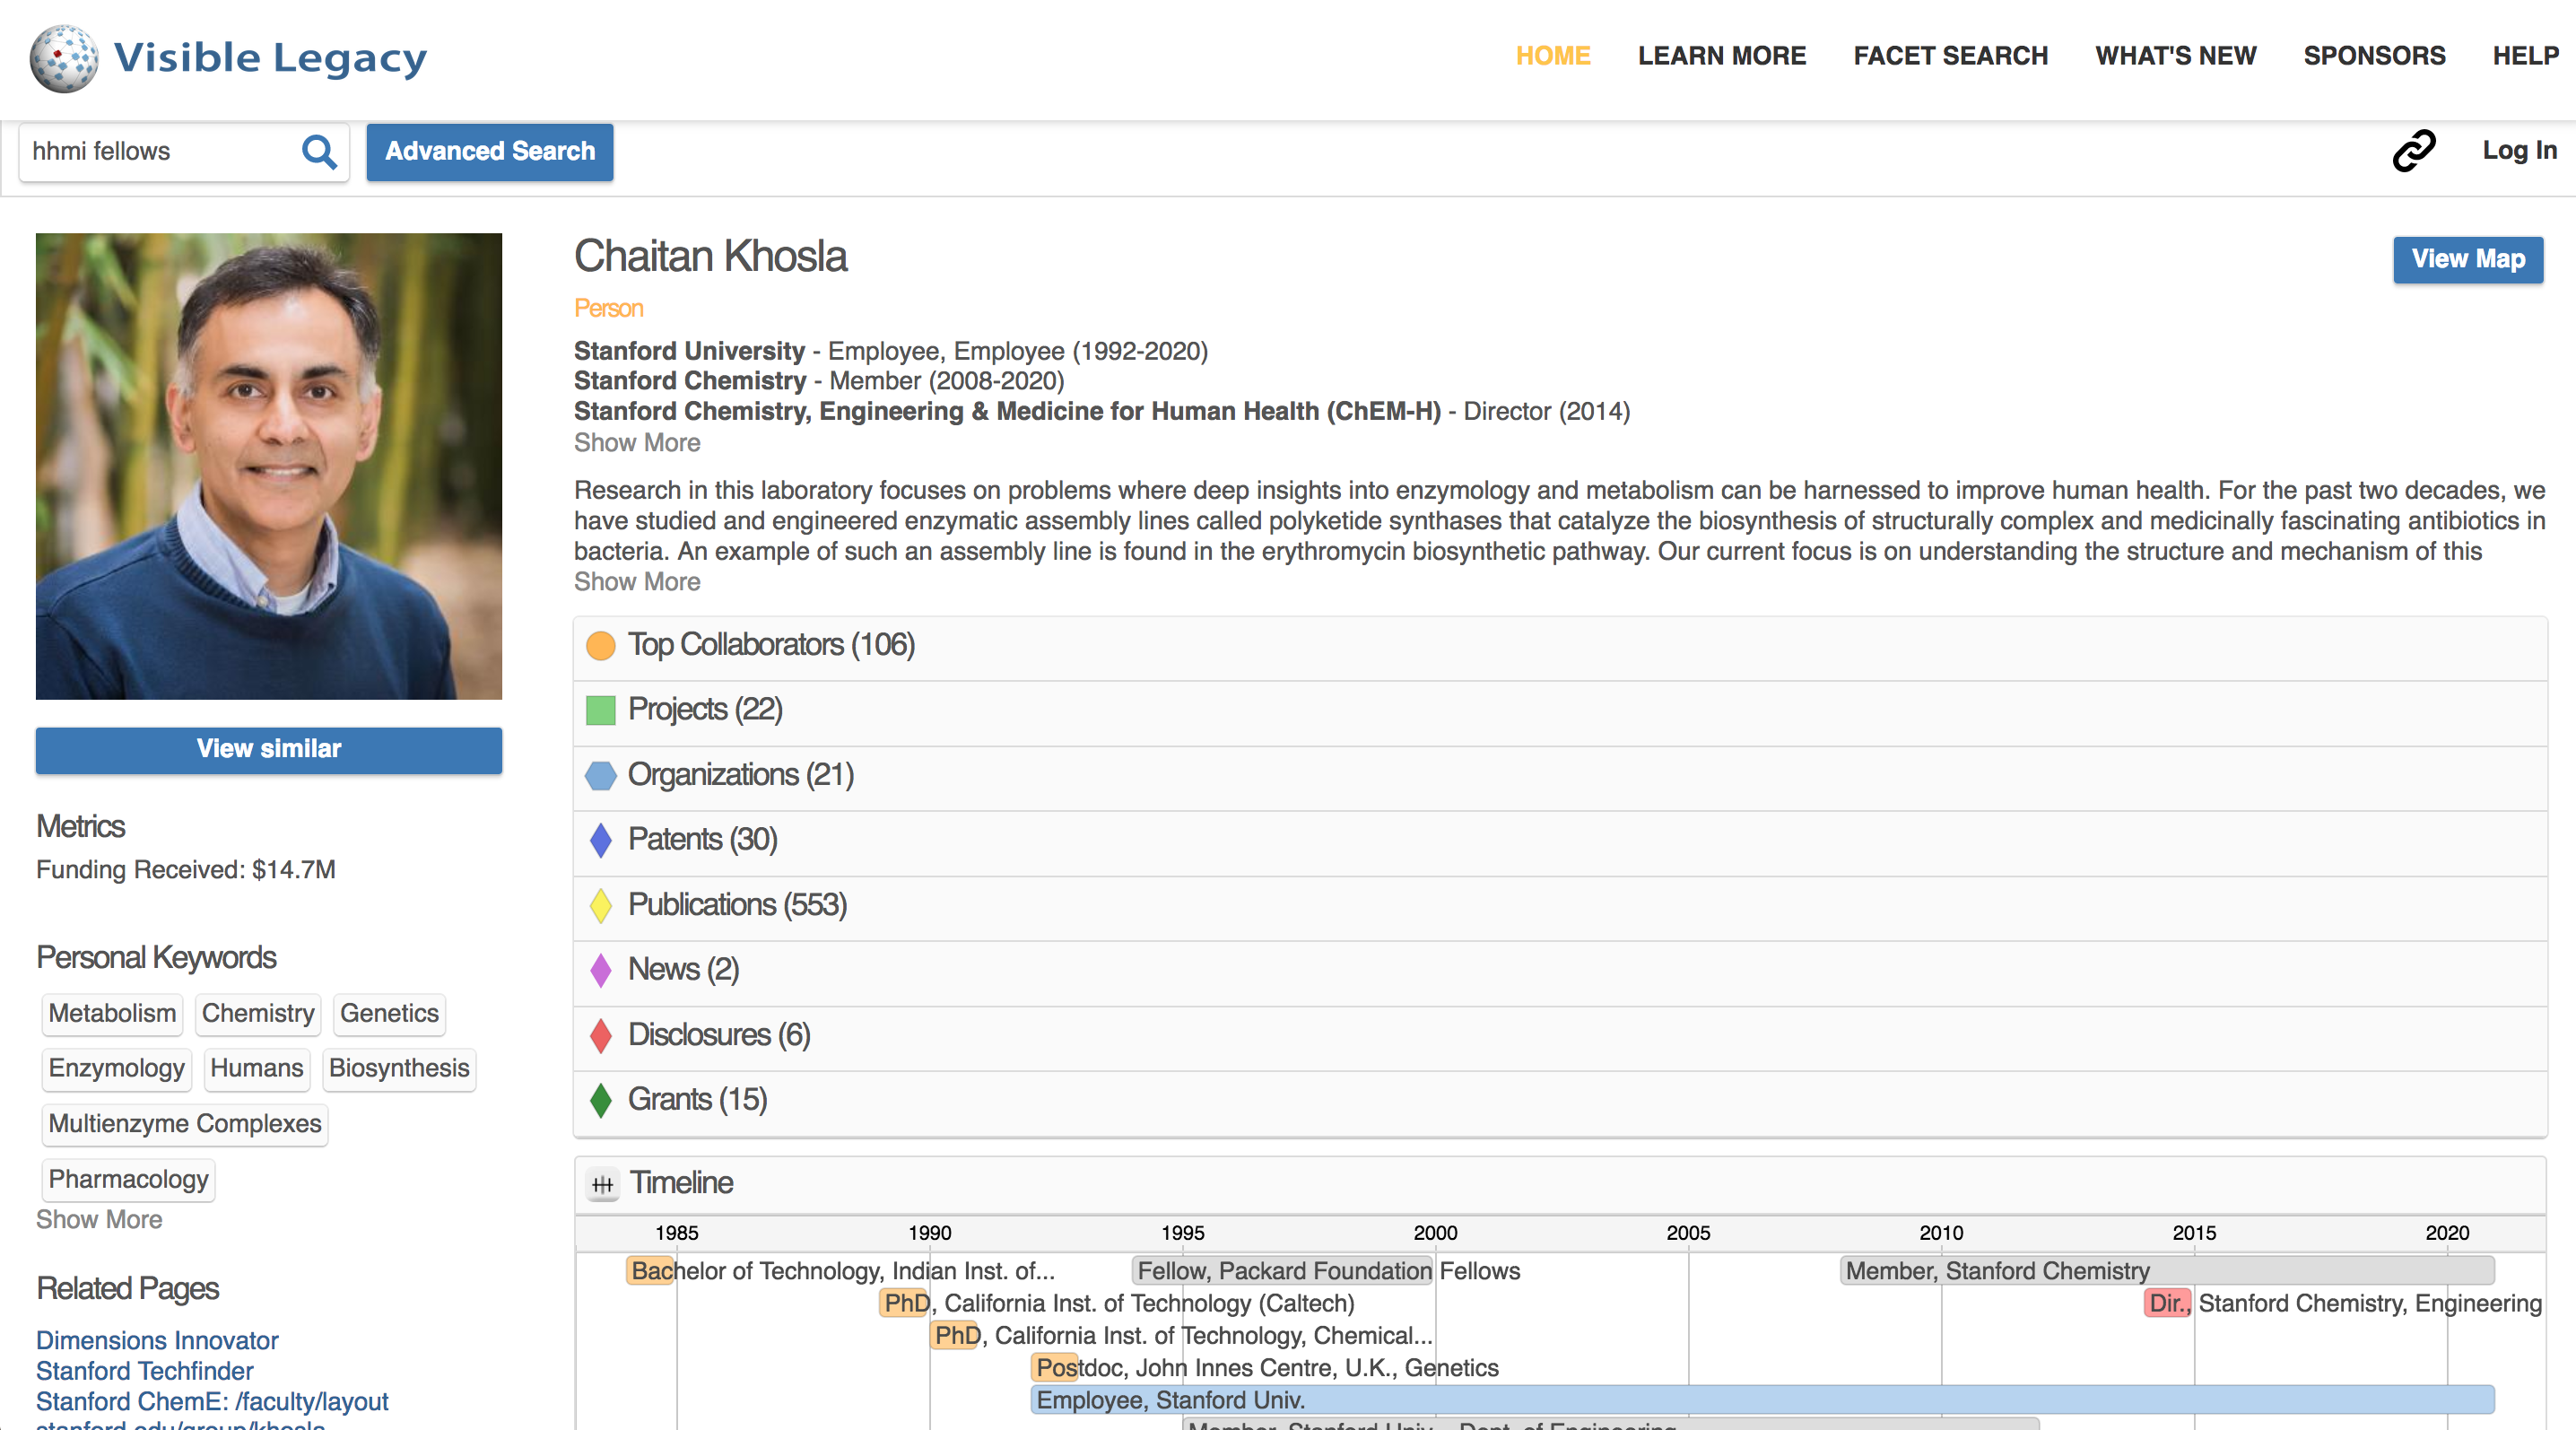Viewport: 2576px width, 1430px height.
Task: Open LEARN MORE menu item
Action: [1722, 56]
